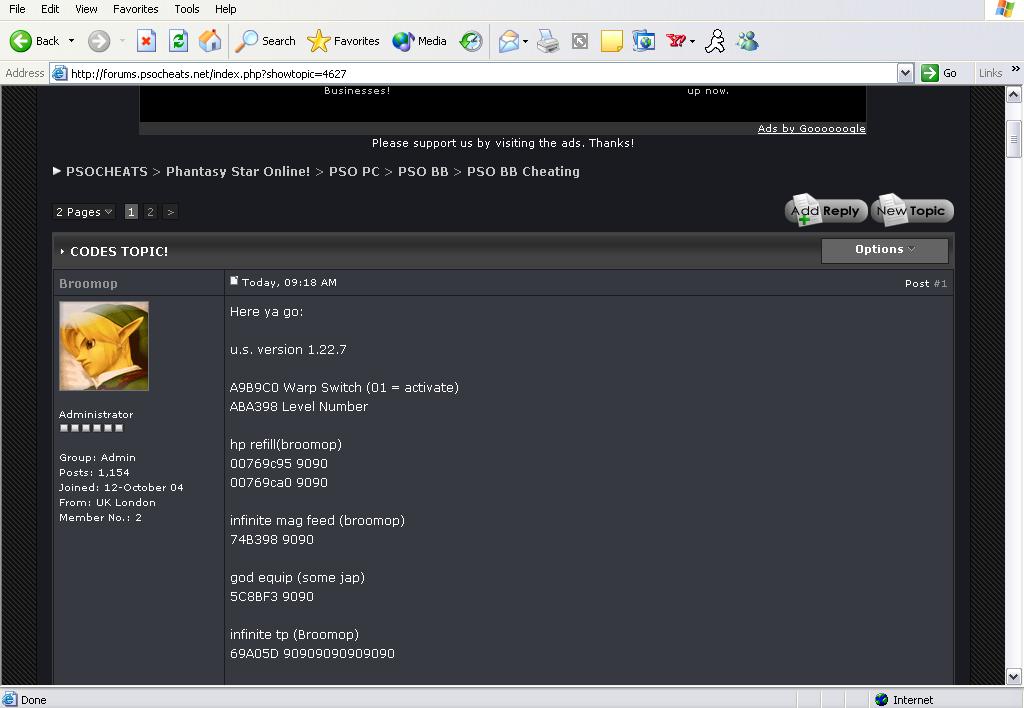The height and width of the screenshot is (708, 1024).
Task: Expand the Yahoo toolbar dropdown arrow
Action: tap(692, 41)
